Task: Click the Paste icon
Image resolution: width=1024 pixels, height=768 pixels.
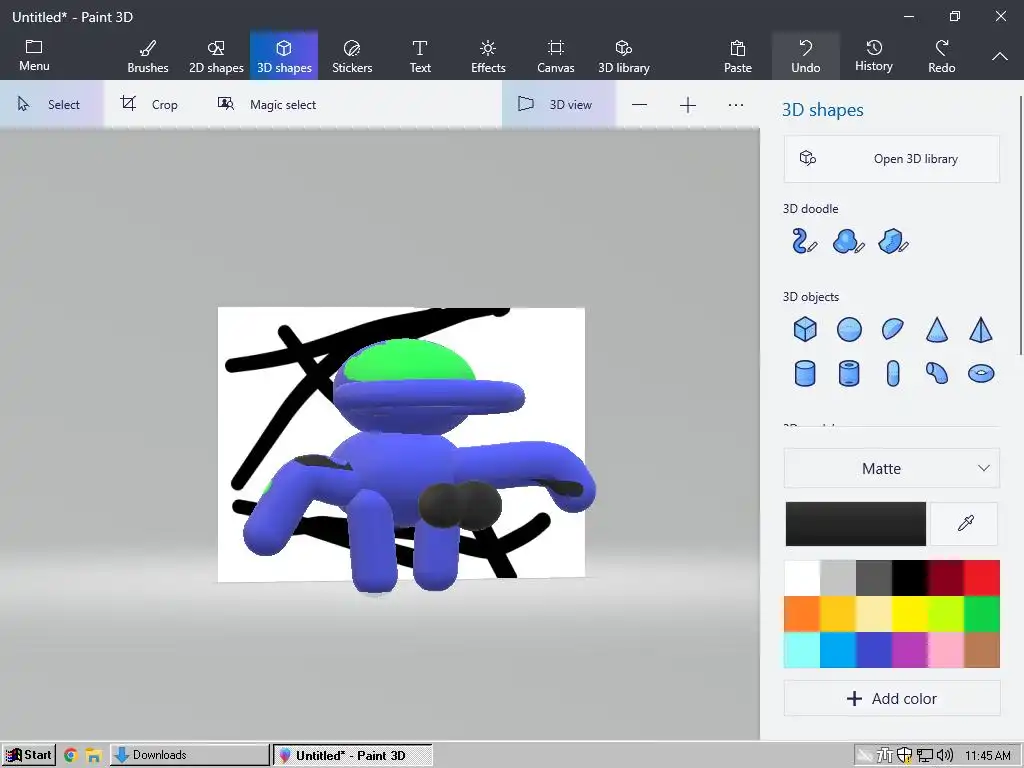Action: [x=737, y=55]
